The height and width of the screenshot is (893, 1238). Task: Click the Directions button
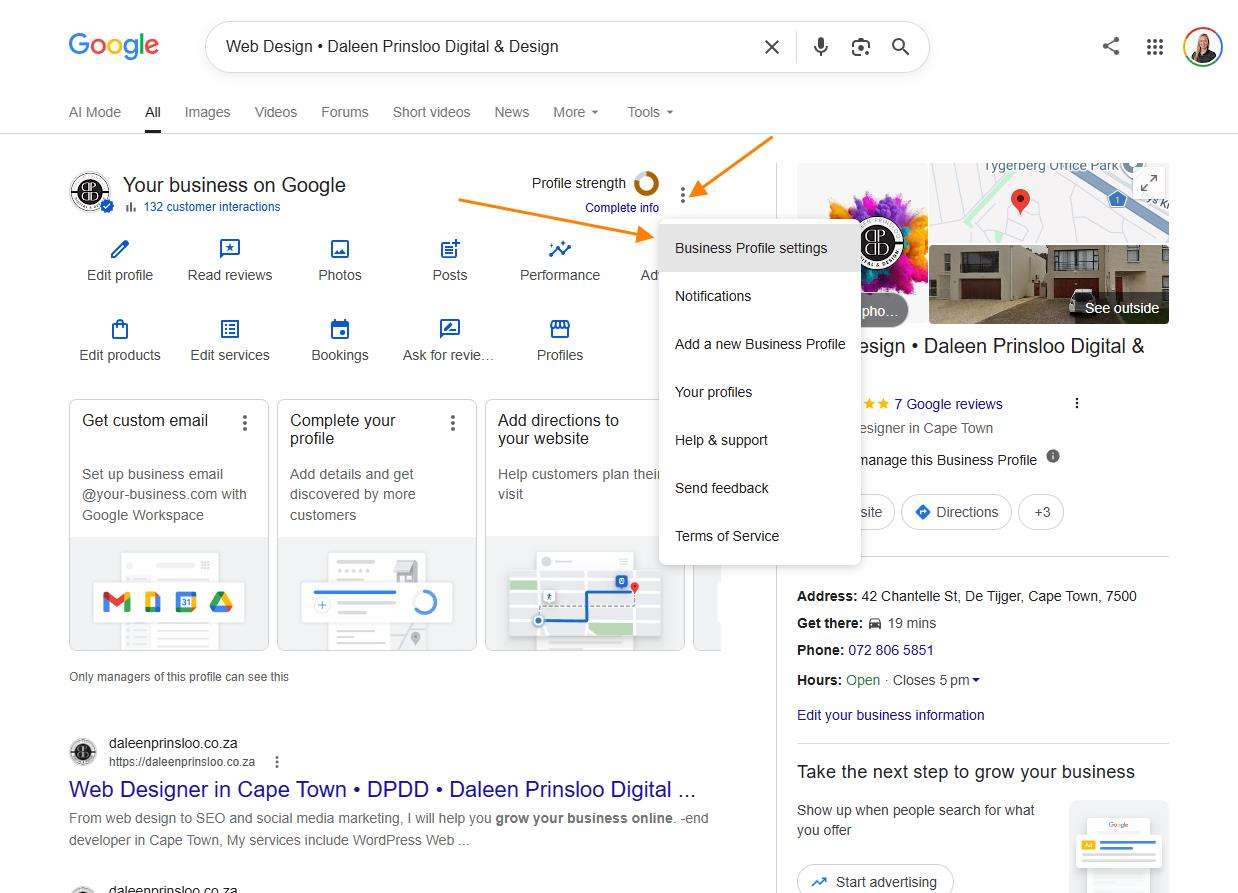(956, 512)
